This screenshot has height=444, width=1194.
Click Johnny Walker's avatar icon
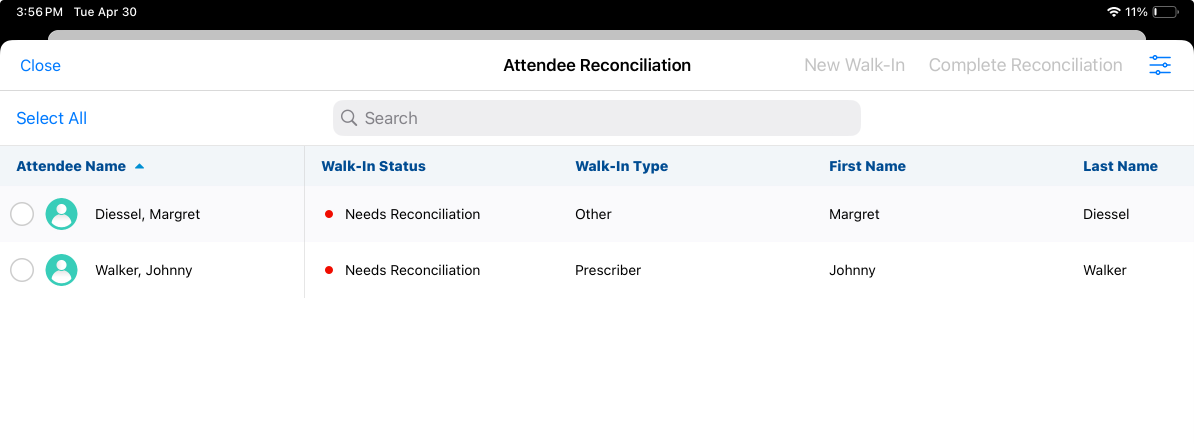[x=62, y=270]
